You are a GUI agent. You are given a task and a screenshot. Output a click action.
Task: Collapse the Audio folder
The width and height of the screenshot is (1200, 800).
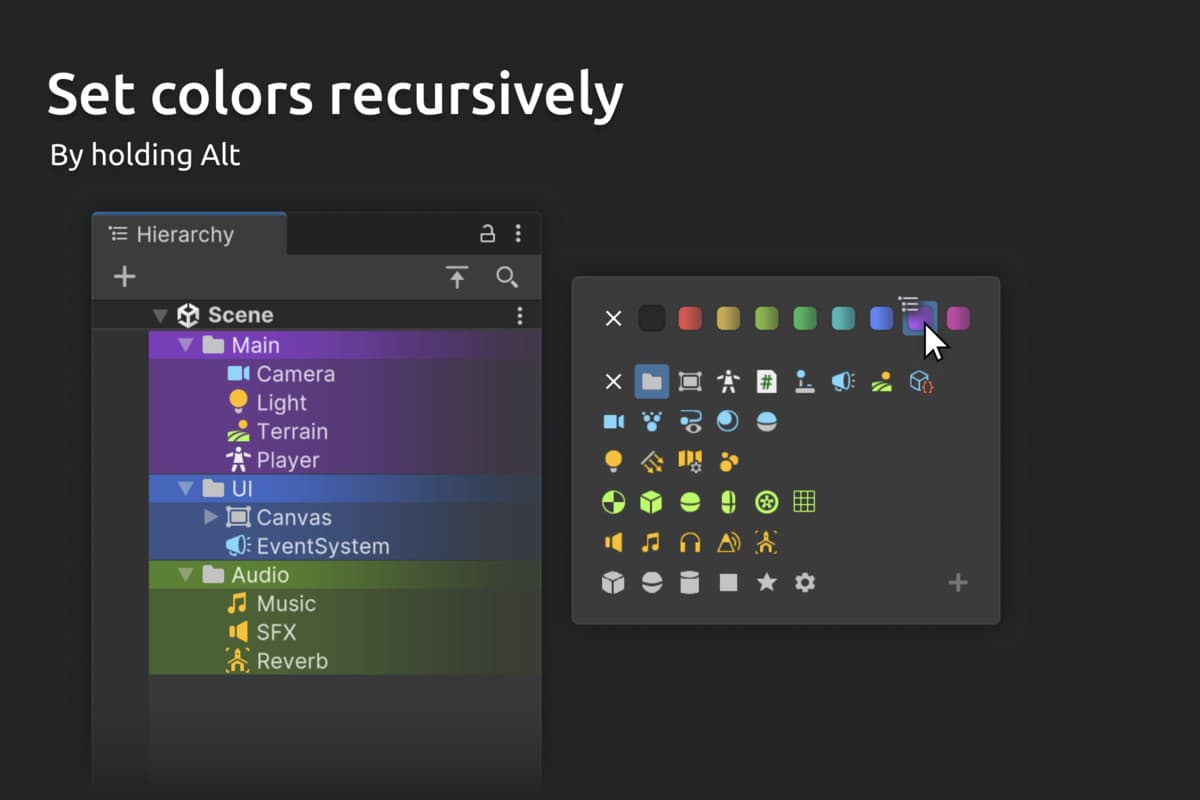click(x=185, y=575)
